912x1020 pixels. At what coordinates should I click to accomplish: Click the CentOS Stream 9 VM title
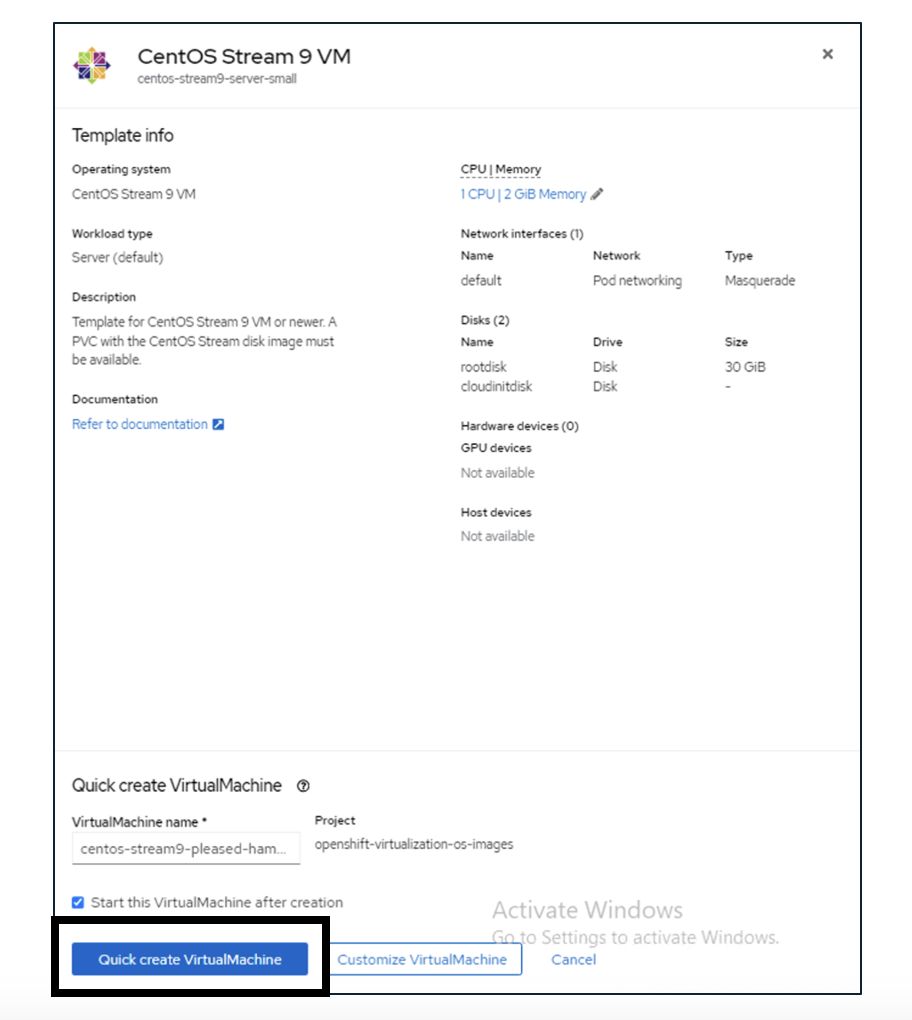pyautogui.click(x=244, y=57)
